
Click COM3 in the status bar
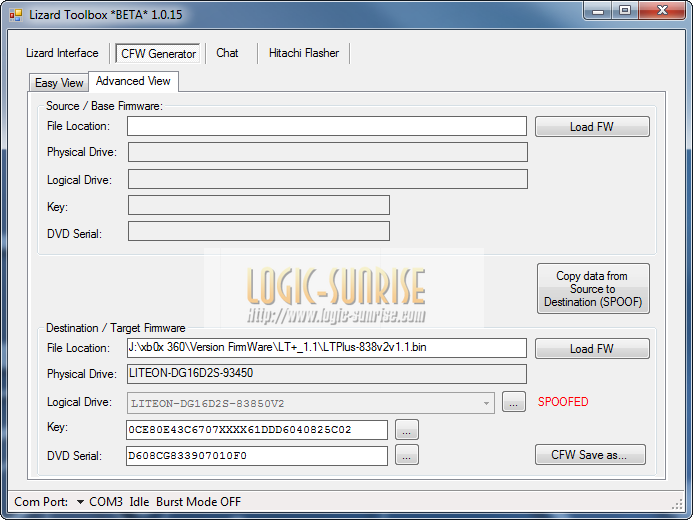pos(106,502)
